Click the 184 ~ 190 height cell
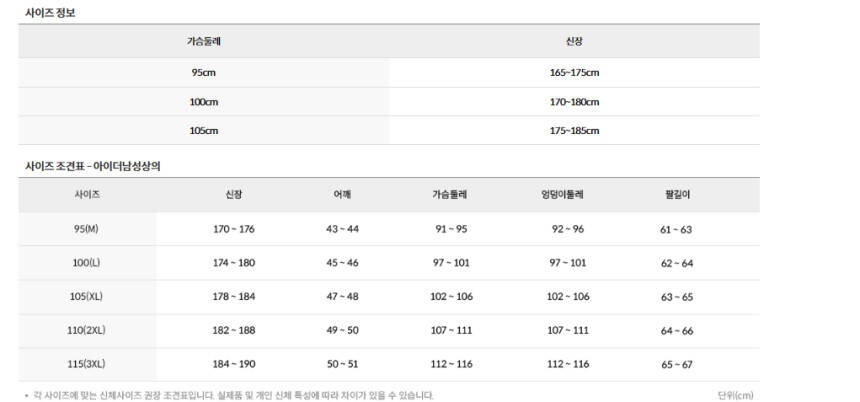 pos(234,364)
